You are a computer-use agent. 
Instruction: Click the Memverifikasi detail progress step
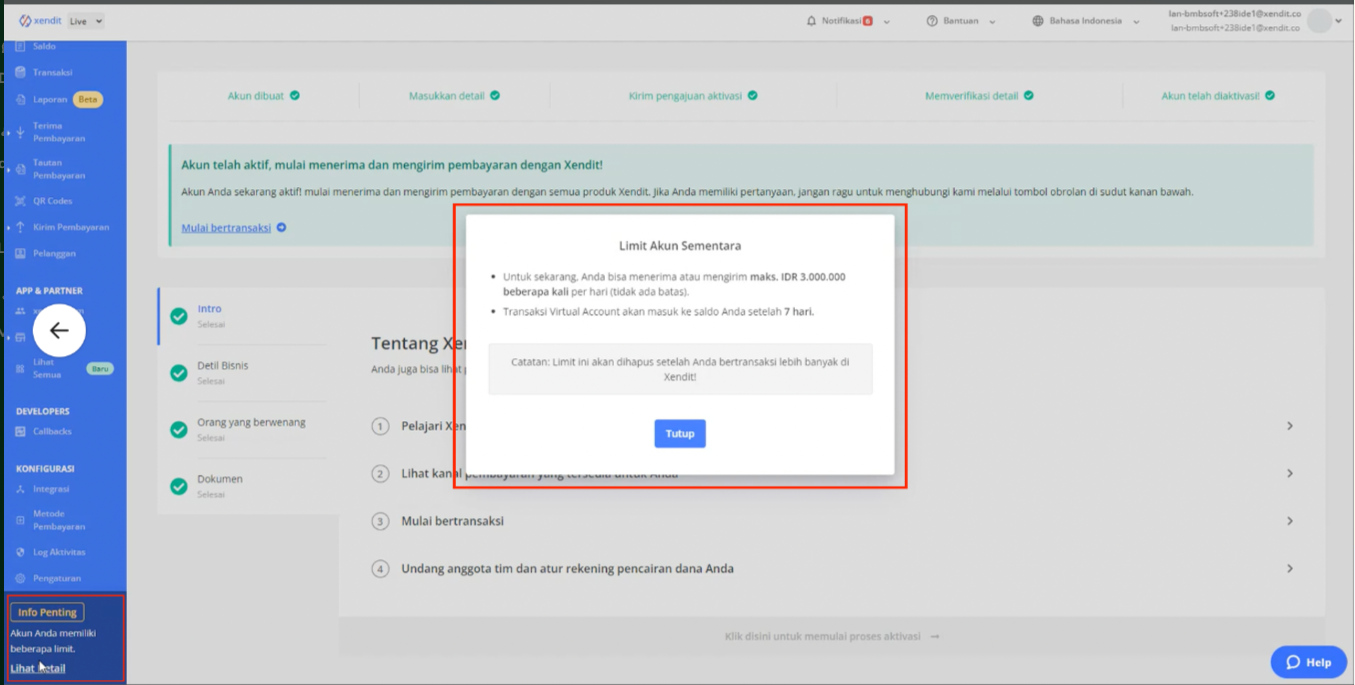pyautogui.click(x=979, y=96)
